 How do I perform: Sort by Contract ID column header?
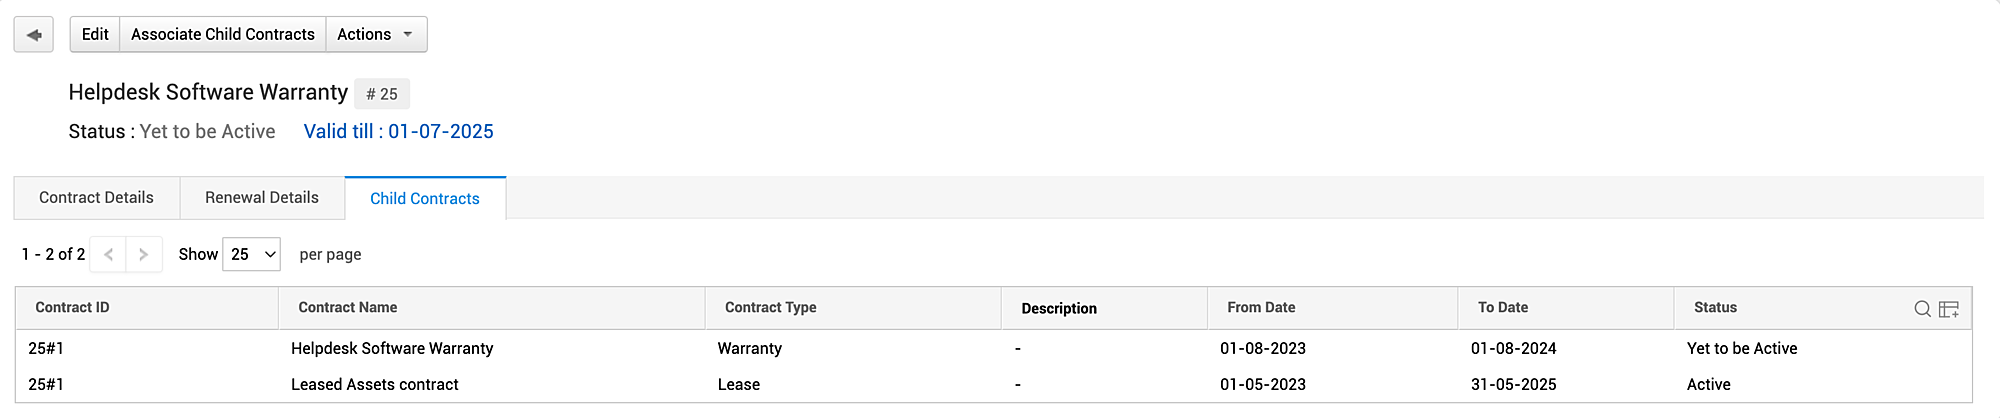point(72,308)
